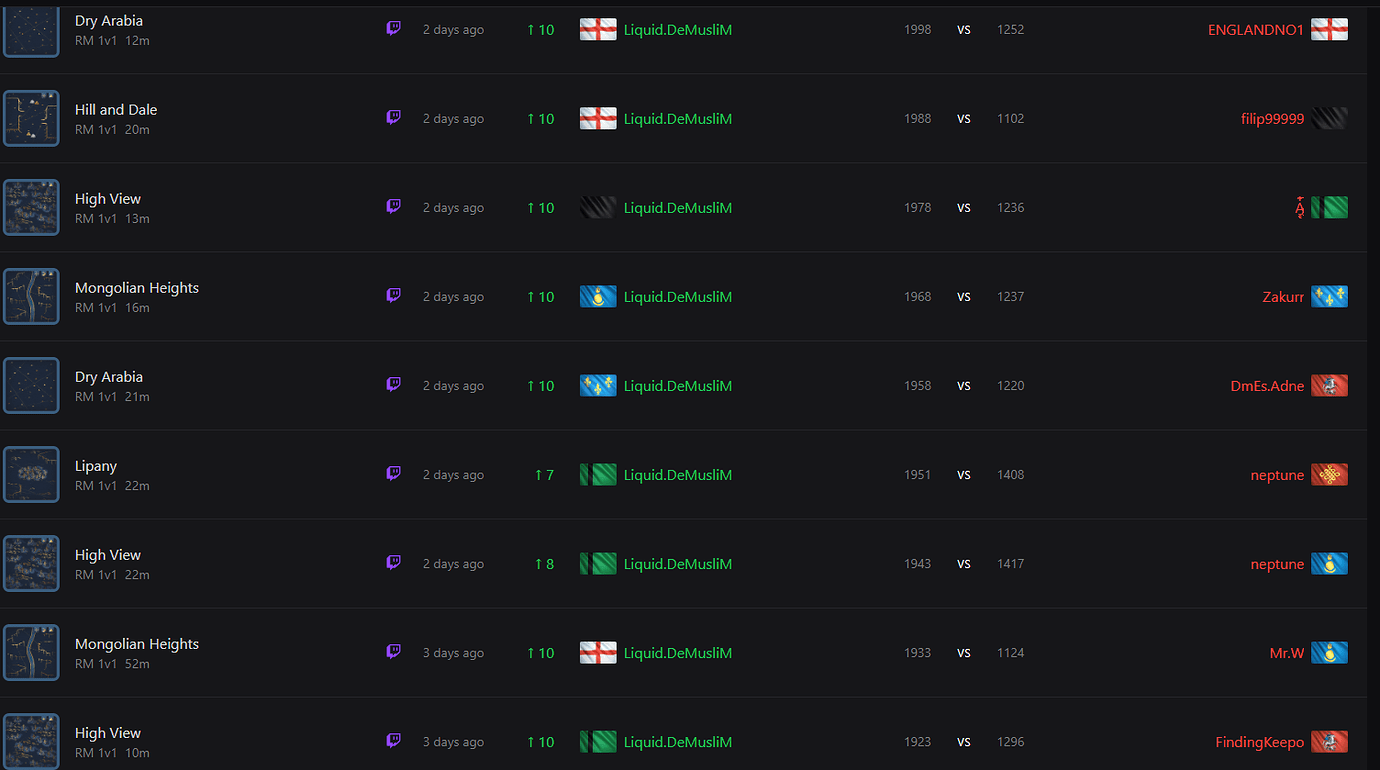
Task: Click neptune on the High View 22m match
Action: click(x=1277, y=563)
